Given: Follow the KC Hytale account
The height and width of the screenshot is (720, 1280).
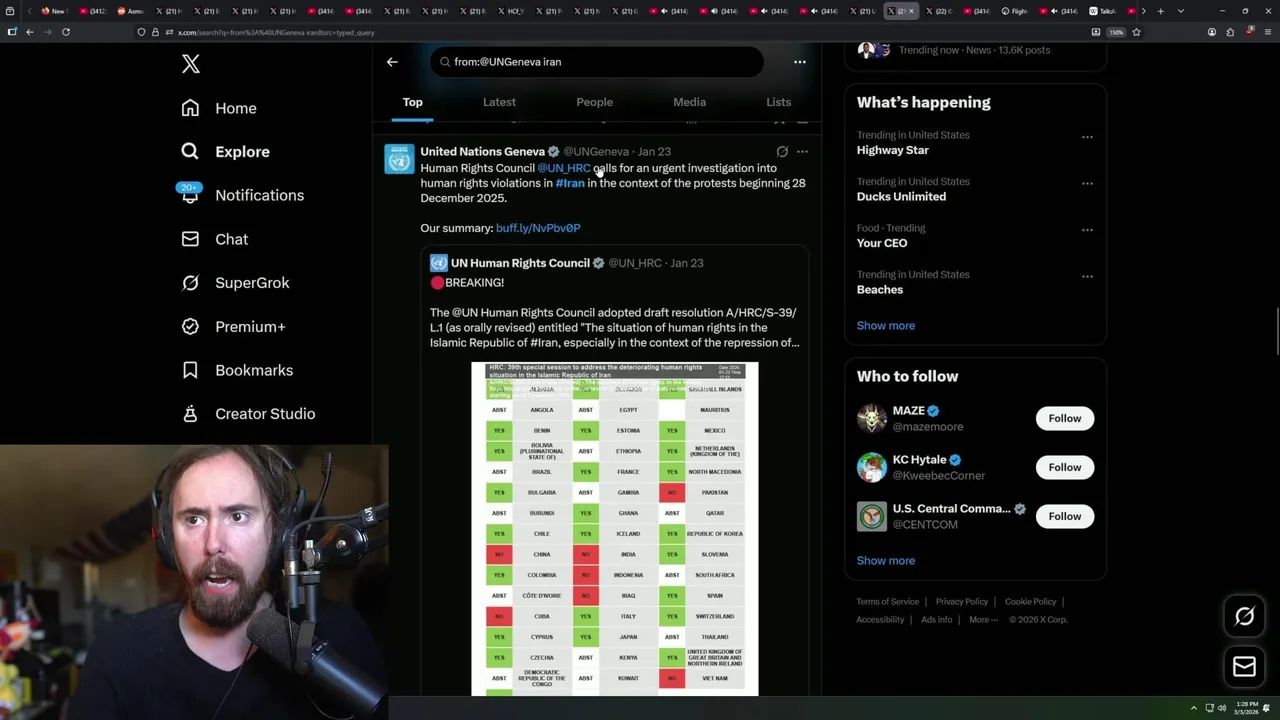Looking at the screenshot, I should pos(1064,467).
